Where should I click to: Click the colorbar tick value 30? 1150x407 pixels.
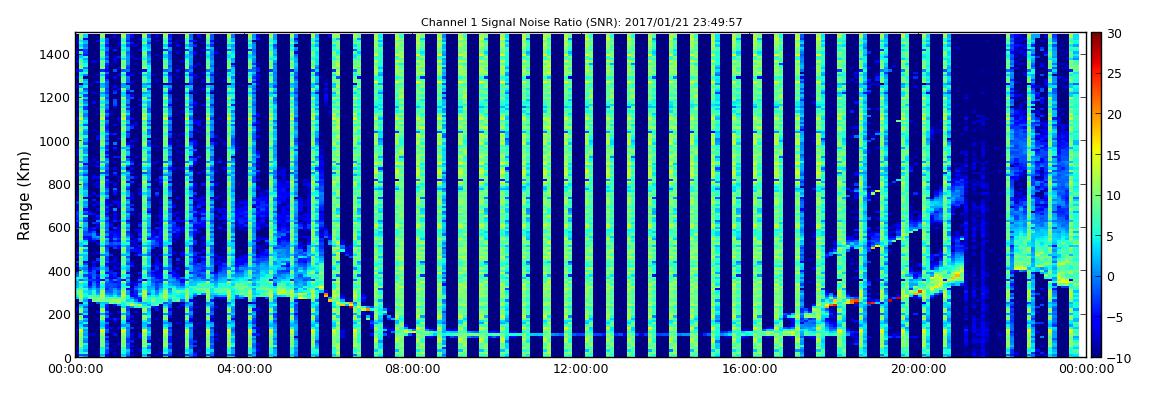point(1114,33)
